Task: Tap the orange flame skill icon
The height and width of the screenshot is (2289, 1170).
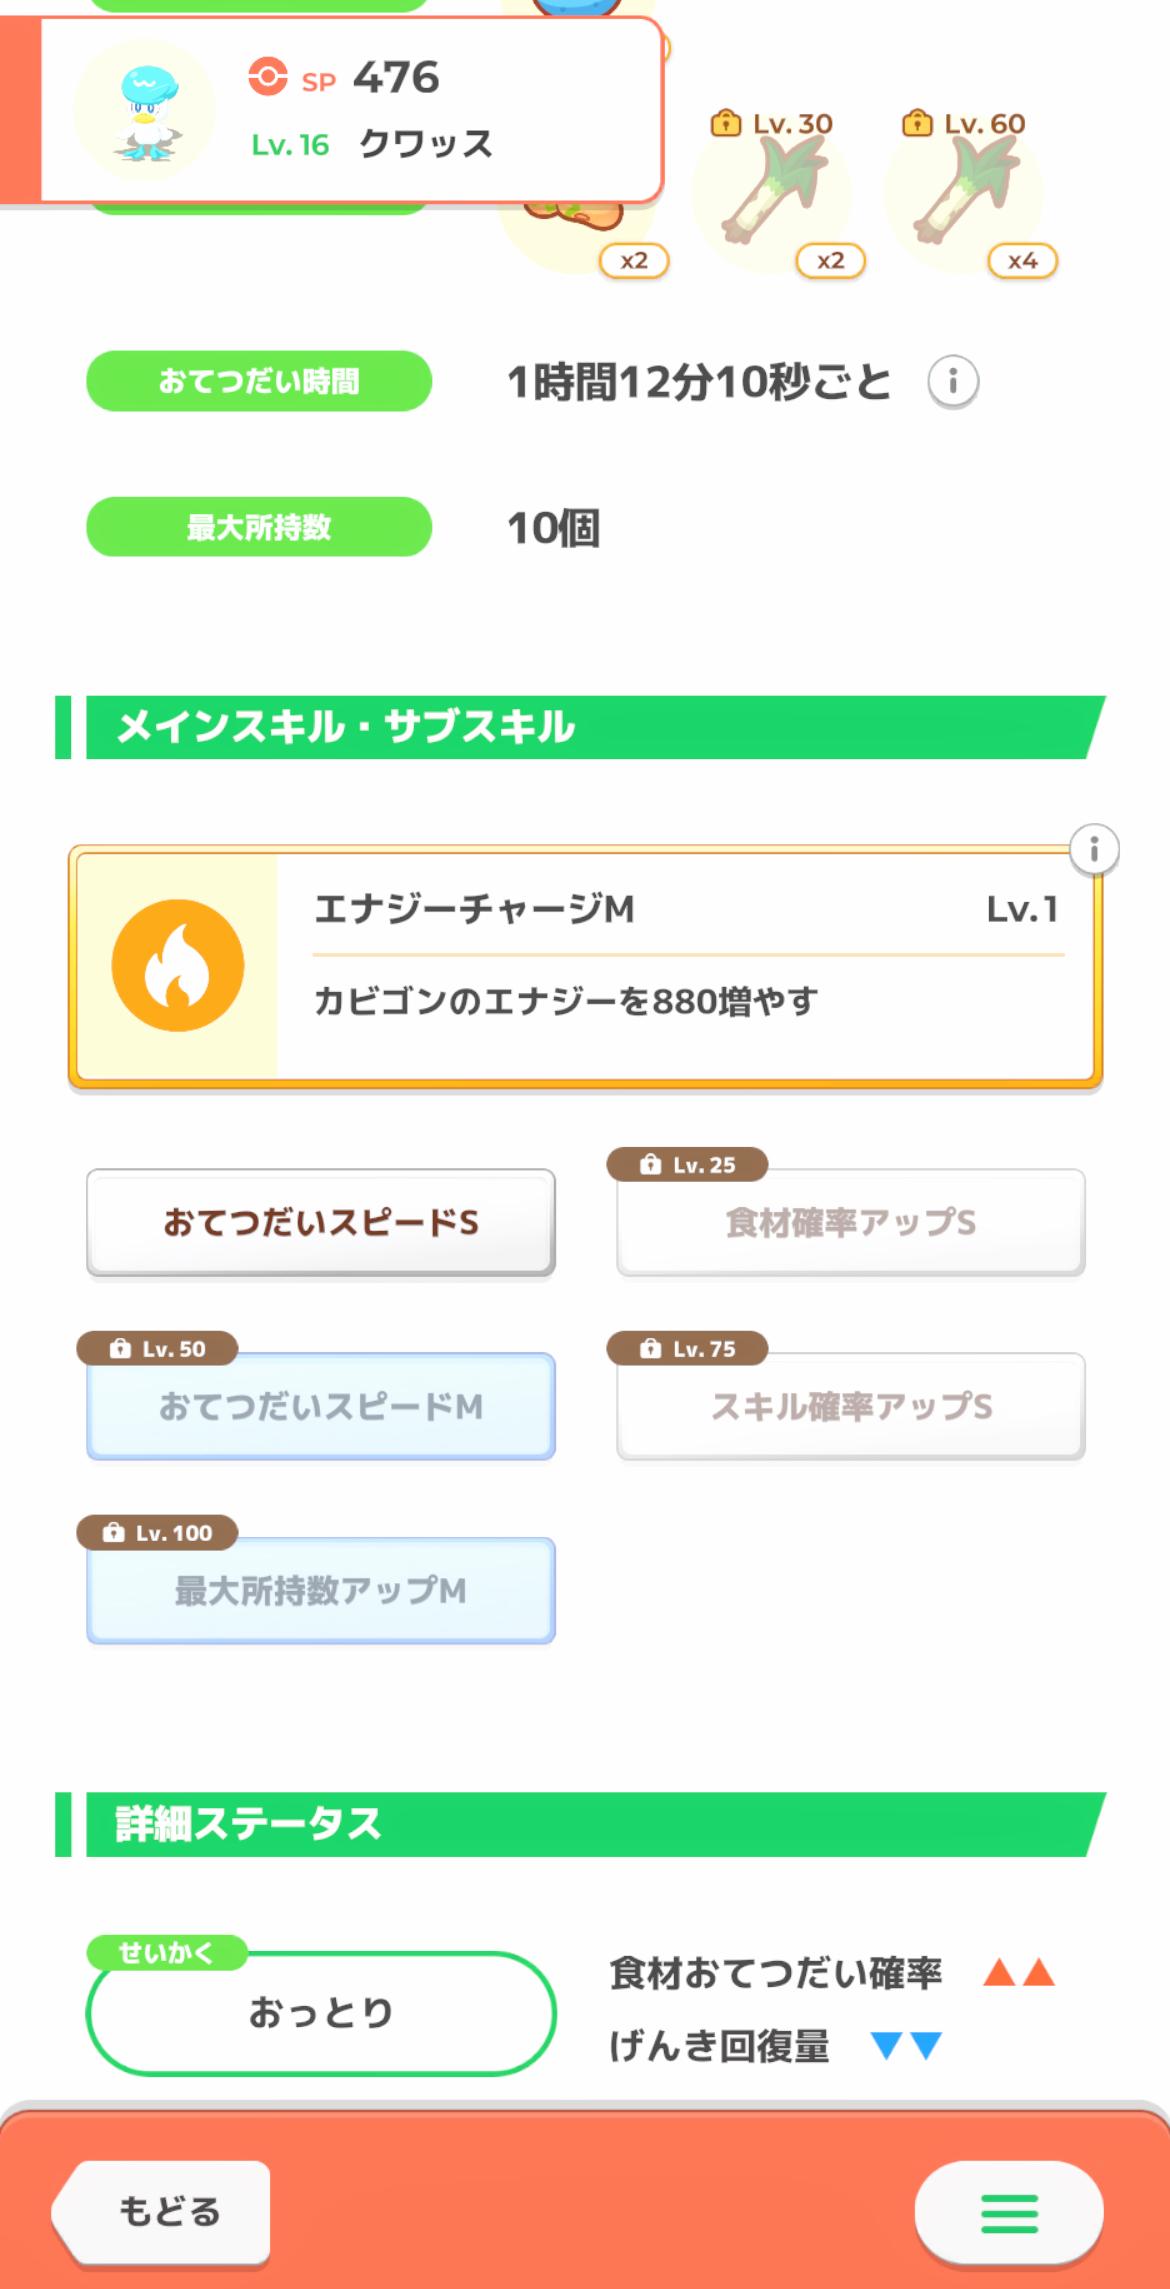Action: (178, 965)
